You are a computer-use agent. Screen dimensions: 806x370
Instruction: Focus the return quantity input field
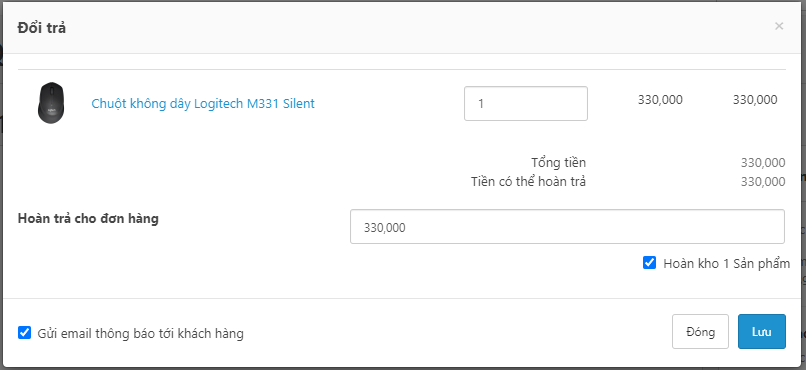click(526, 103)
